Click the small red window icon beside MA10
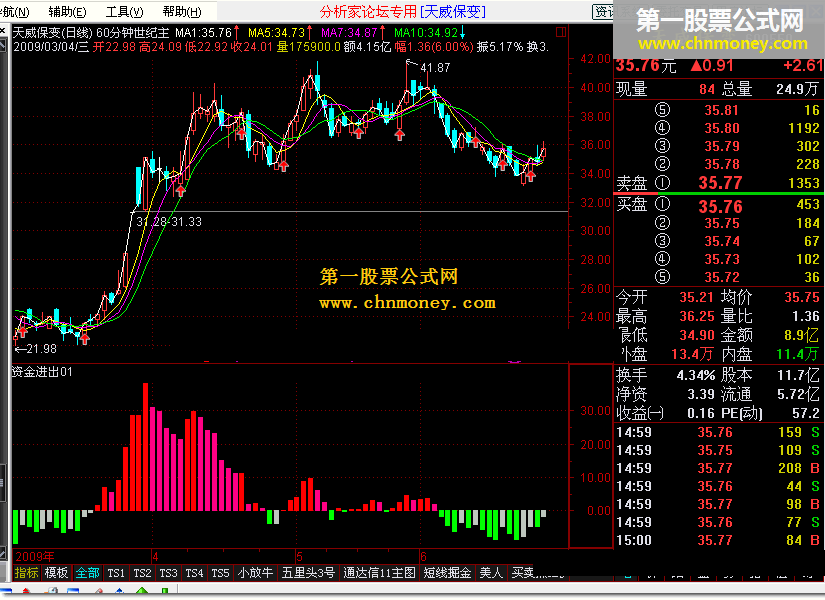This screenshot has height=600, width=825. (561, 33)
